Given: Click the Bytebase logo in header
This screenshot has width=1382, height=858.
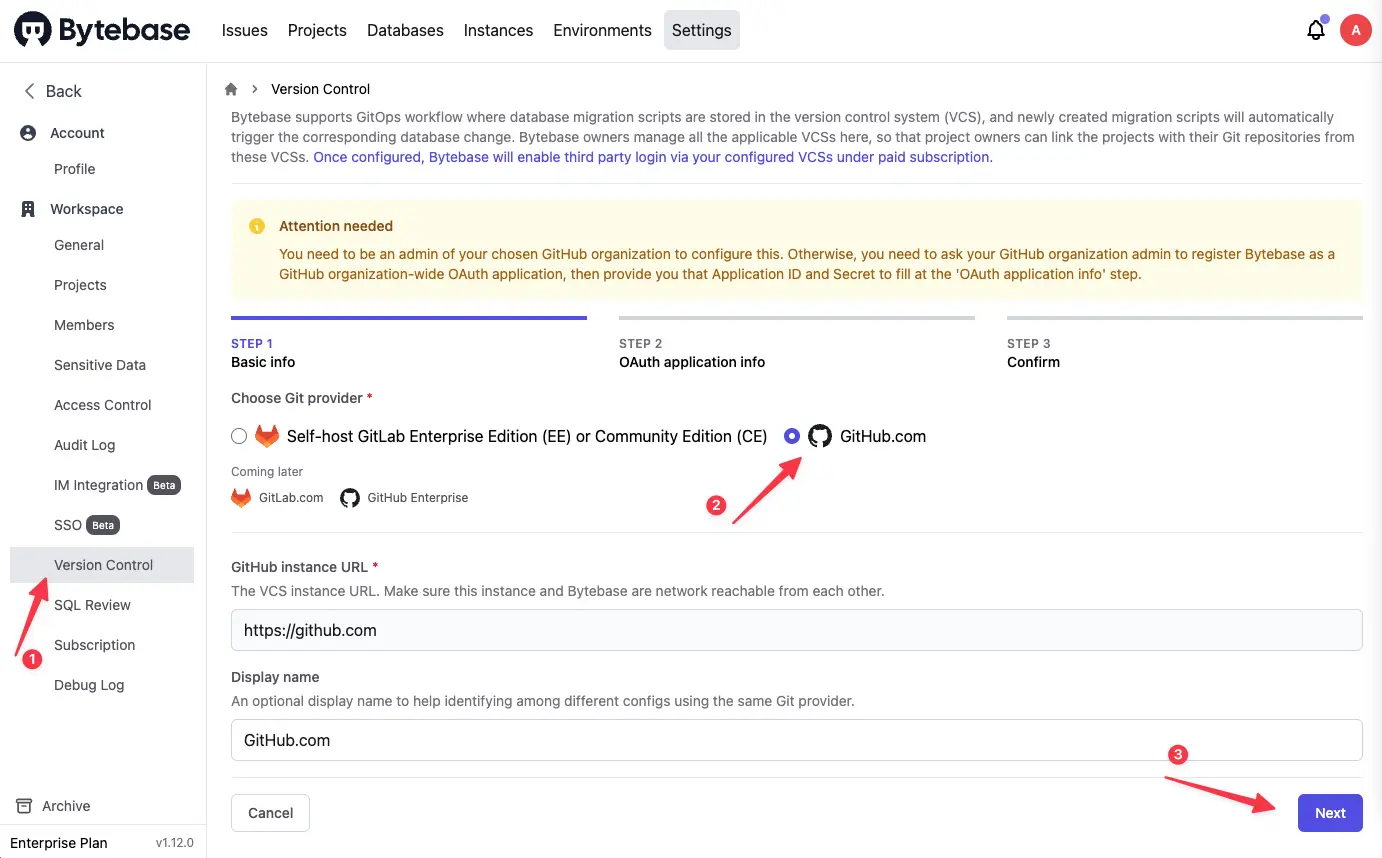Looking at the screenshot, I should [x=102, y=30].
